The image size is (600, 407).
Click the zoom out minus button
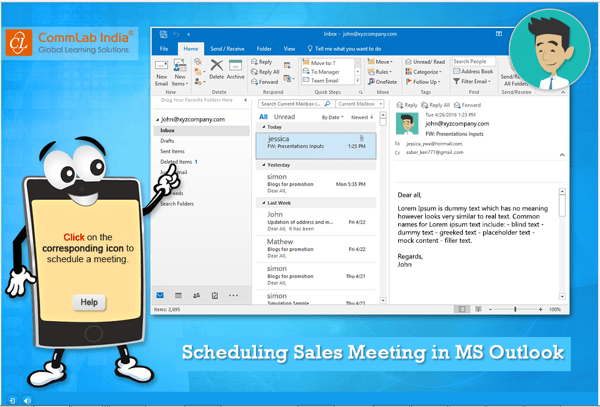click(x=490, y=309)
